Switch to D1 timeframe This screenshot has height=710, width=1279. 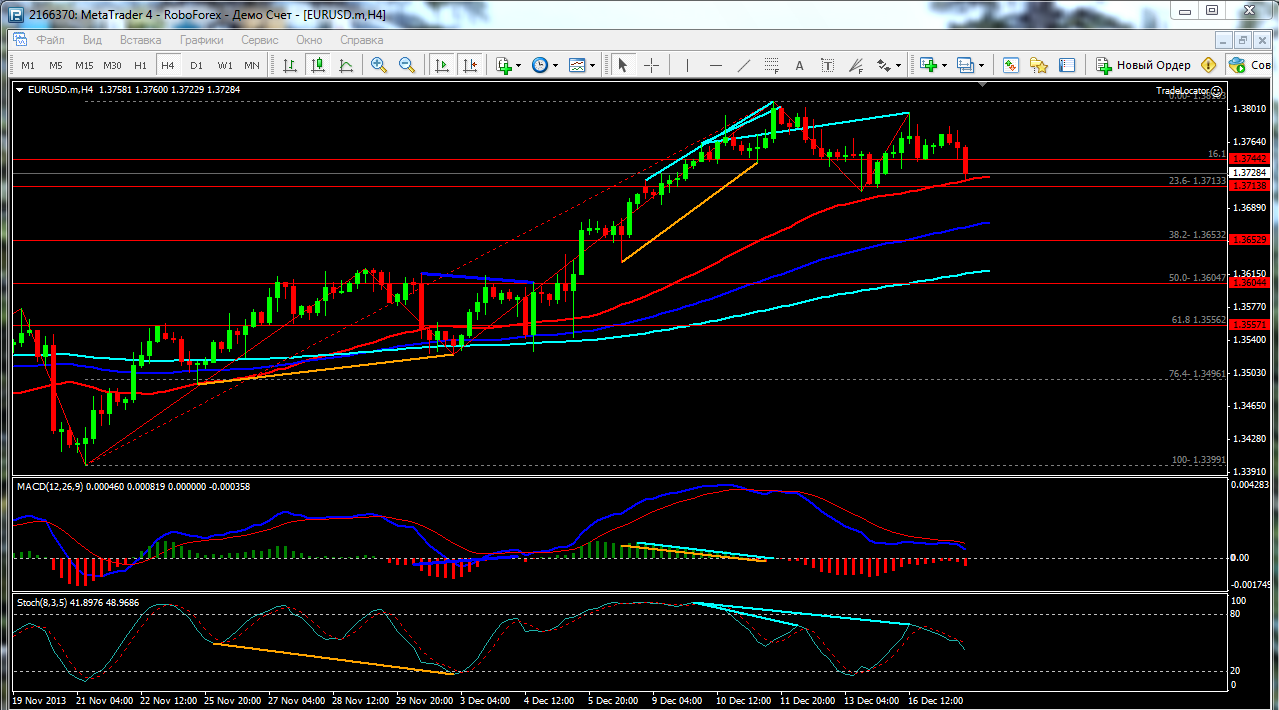196,65
